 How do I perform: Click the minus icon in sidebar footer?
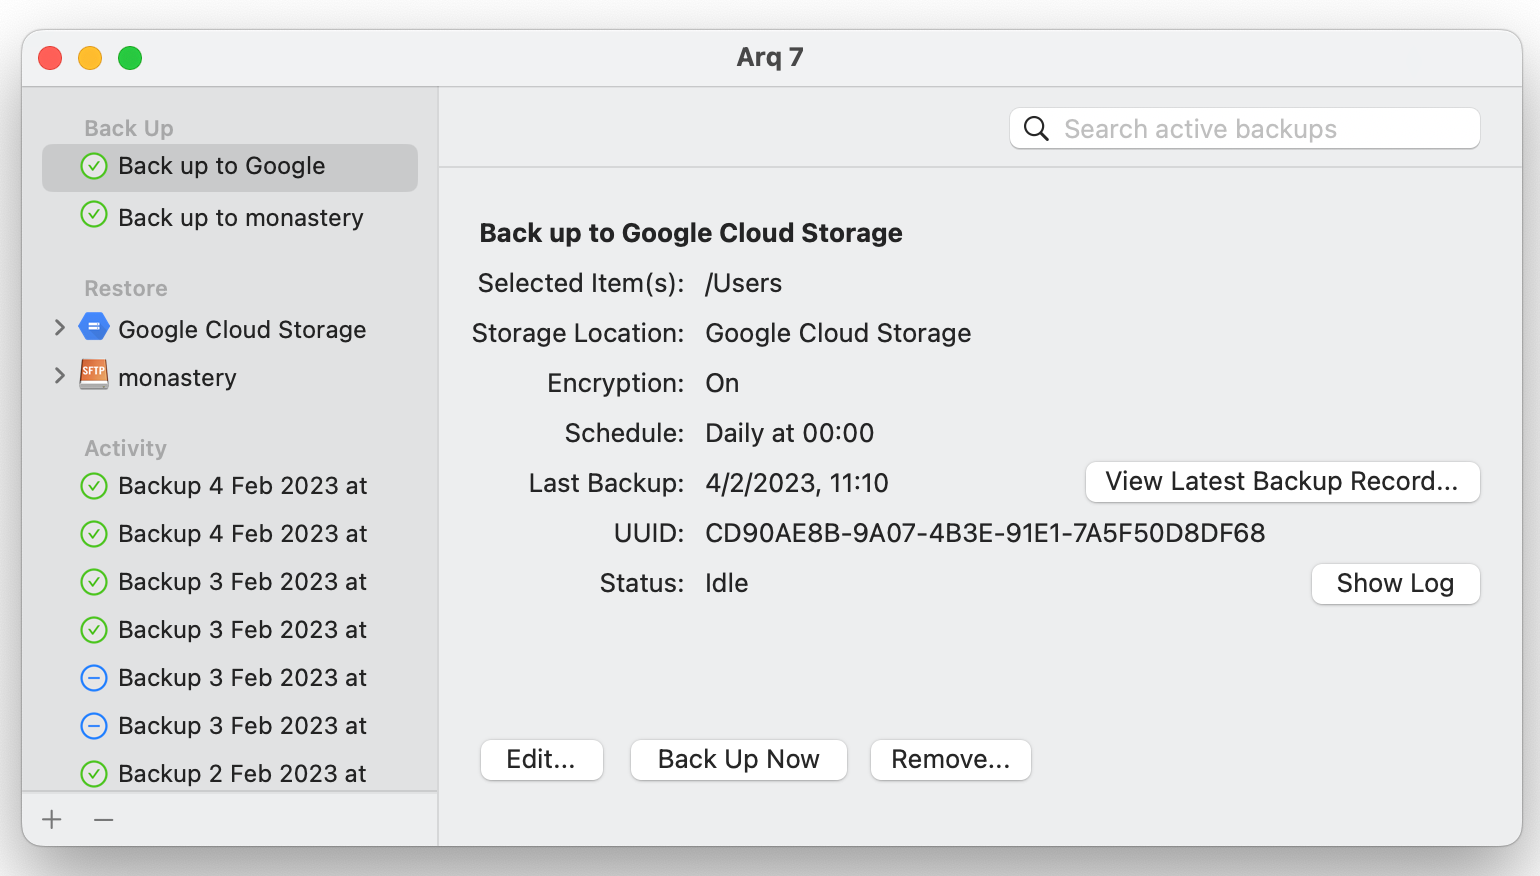(x=104, y=820)
